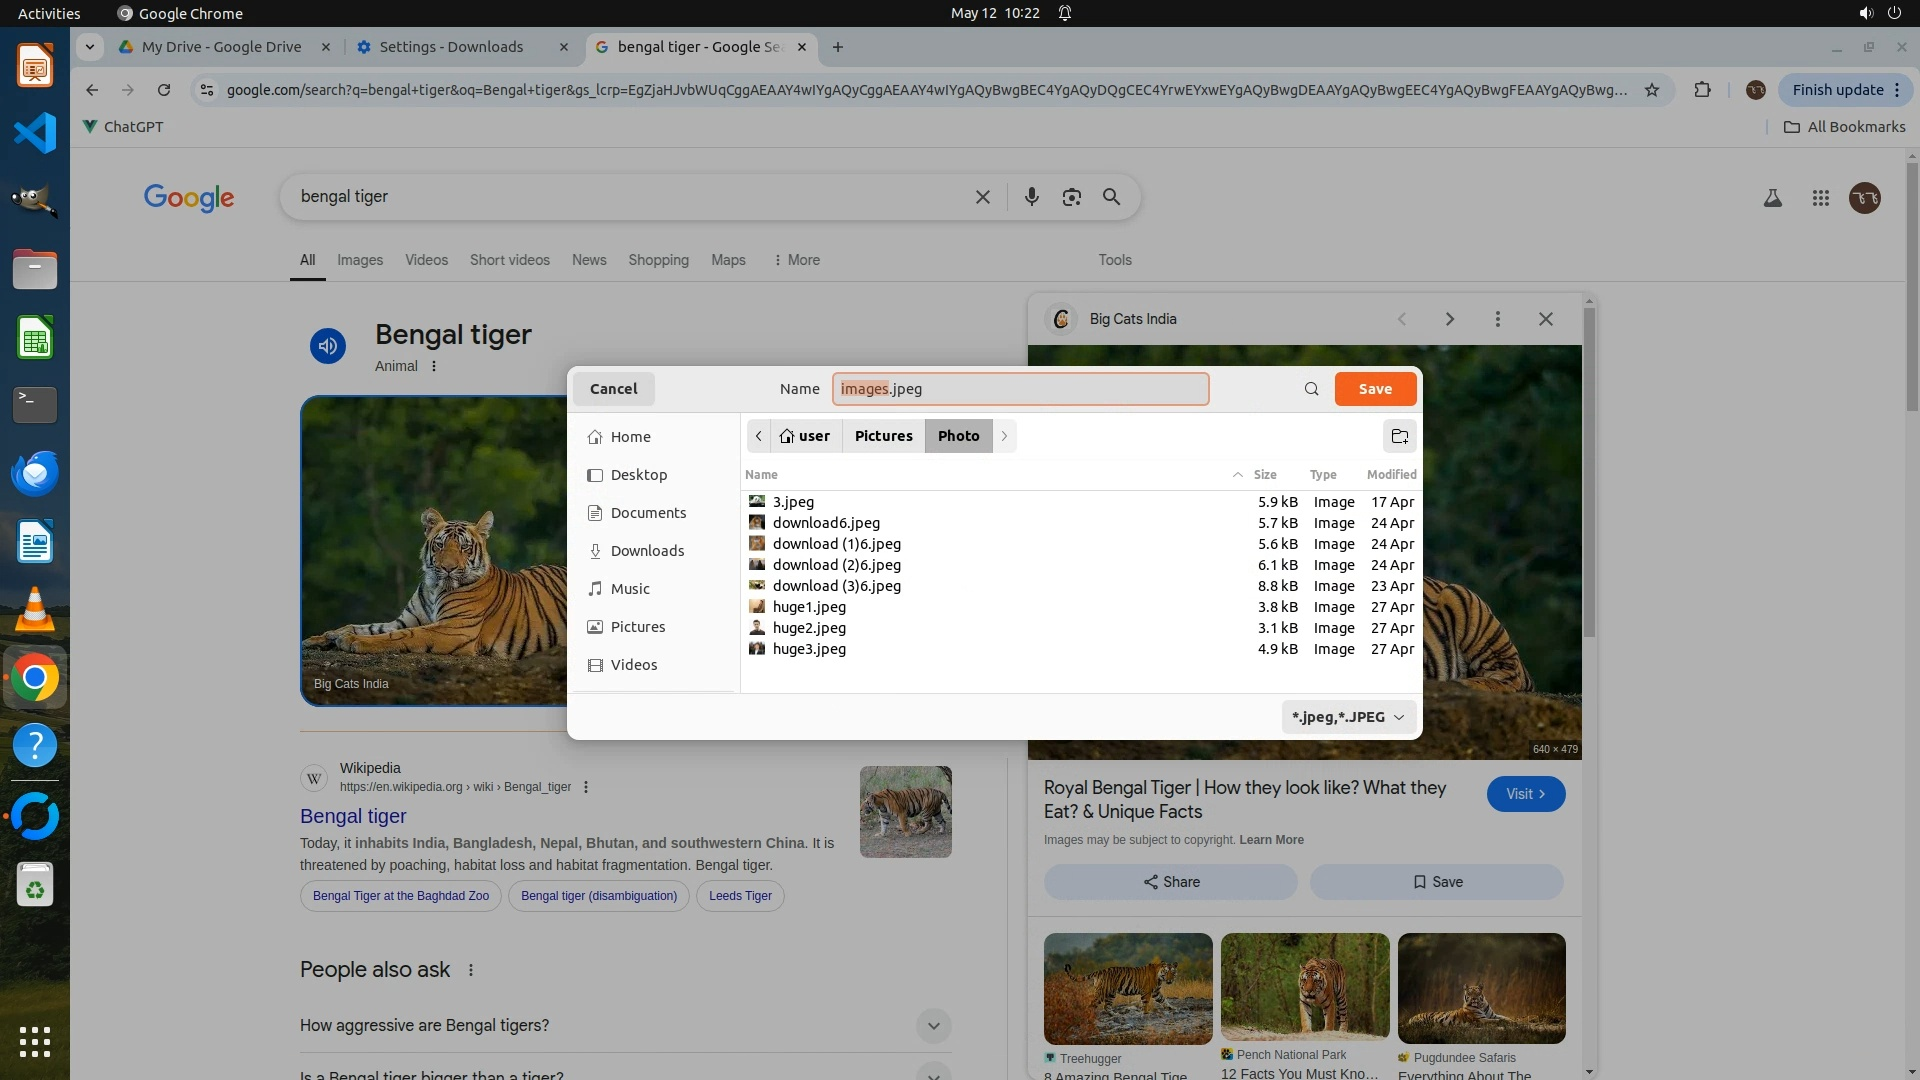Open the Google apps grid
This screenshot has height=1080, width=1920.
coord(1820,198)
